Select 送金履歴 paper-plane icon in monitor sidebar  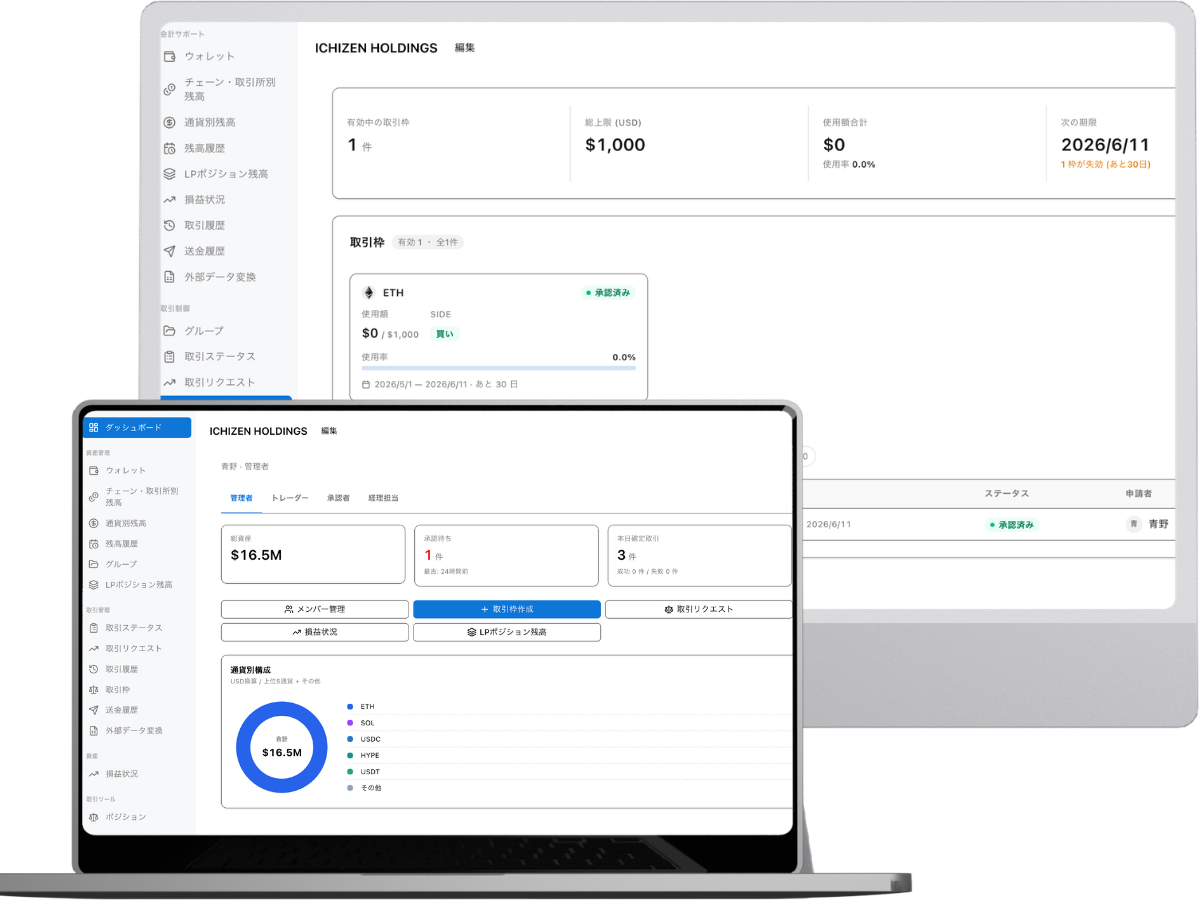pos(170,252)
